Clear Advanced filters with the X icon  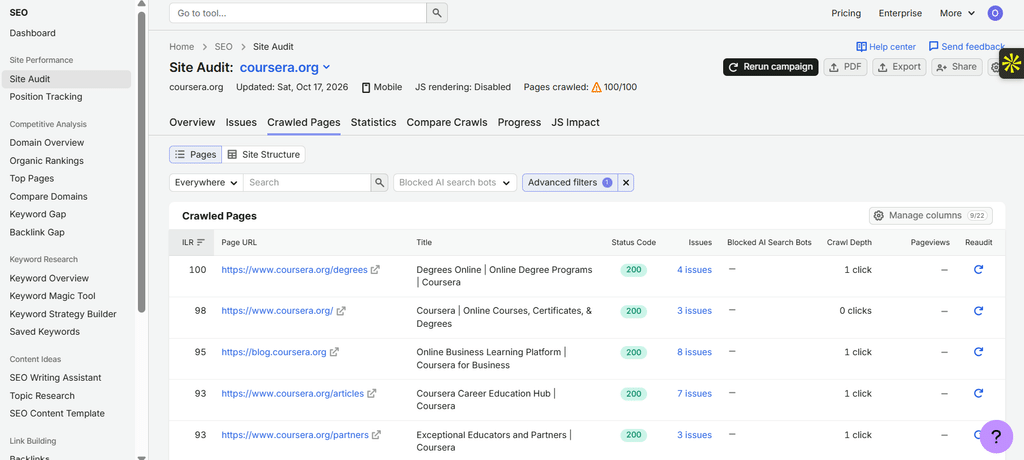click(626, 183)
